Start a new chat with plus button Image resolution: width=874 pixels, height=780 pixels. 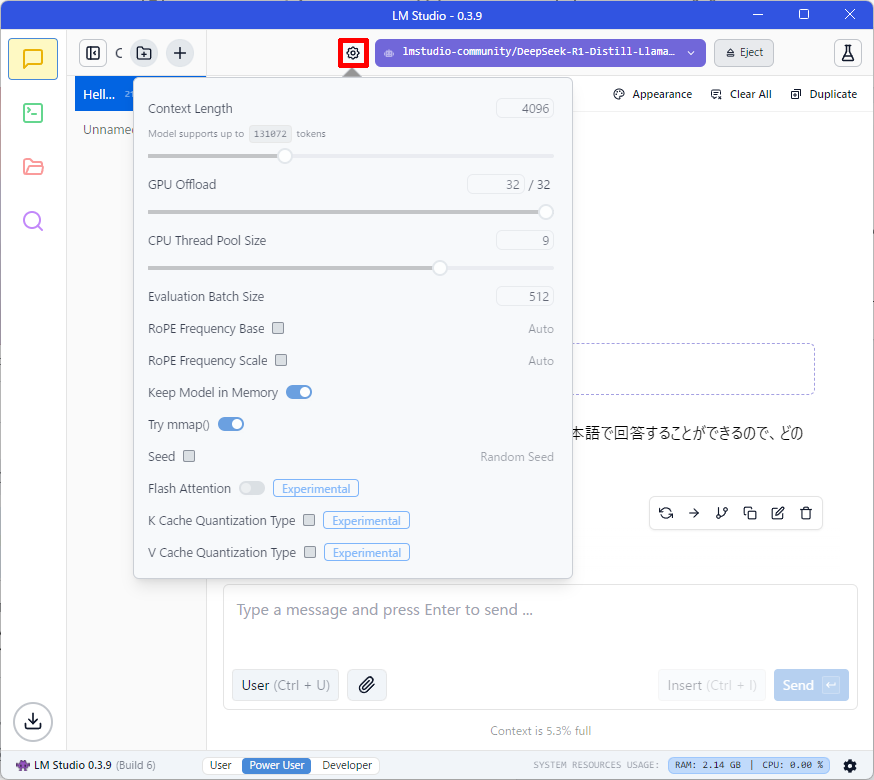pos(179,53)
